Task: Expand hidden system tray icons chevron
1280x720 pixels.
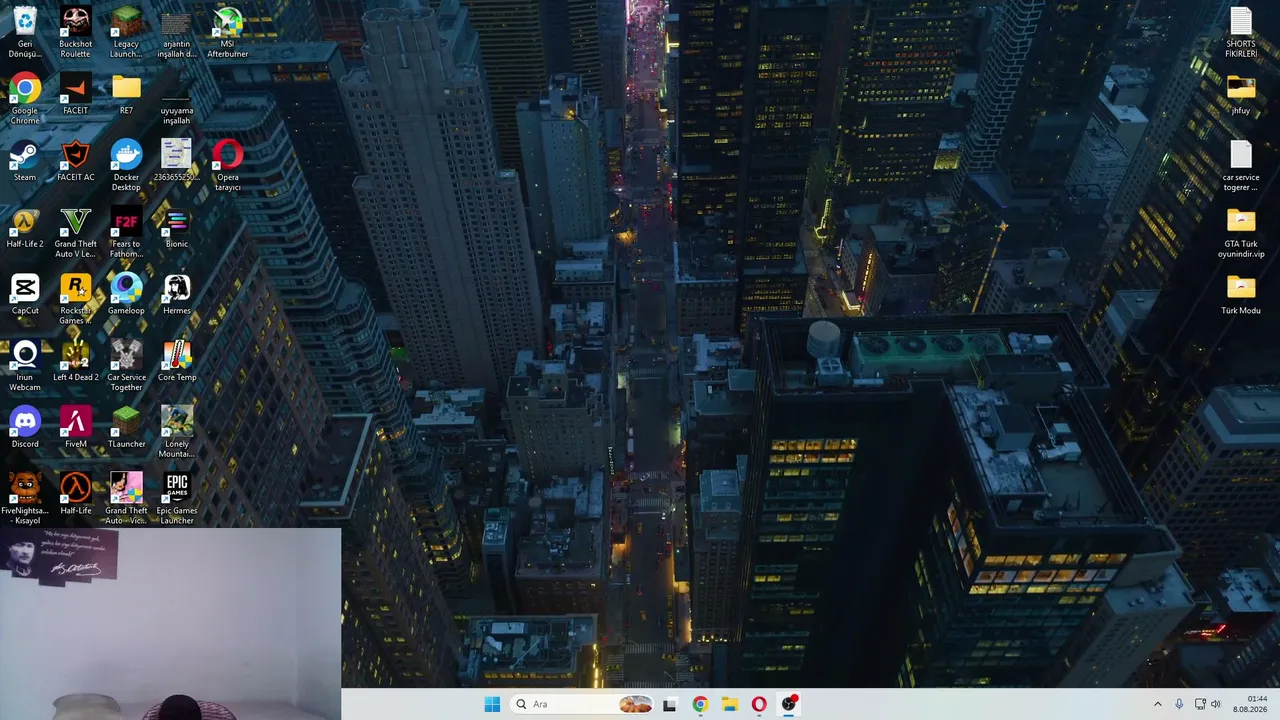Action: point(1158,704)
